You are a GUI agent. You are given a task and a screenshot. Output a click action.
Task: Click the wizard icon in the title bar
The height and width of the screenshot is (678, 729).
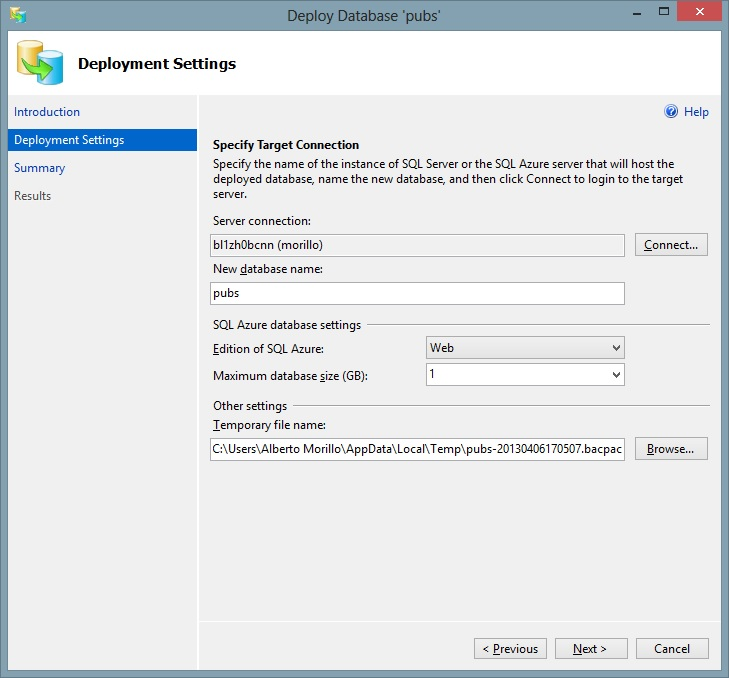pyautogui.click(x=18, y=15)
